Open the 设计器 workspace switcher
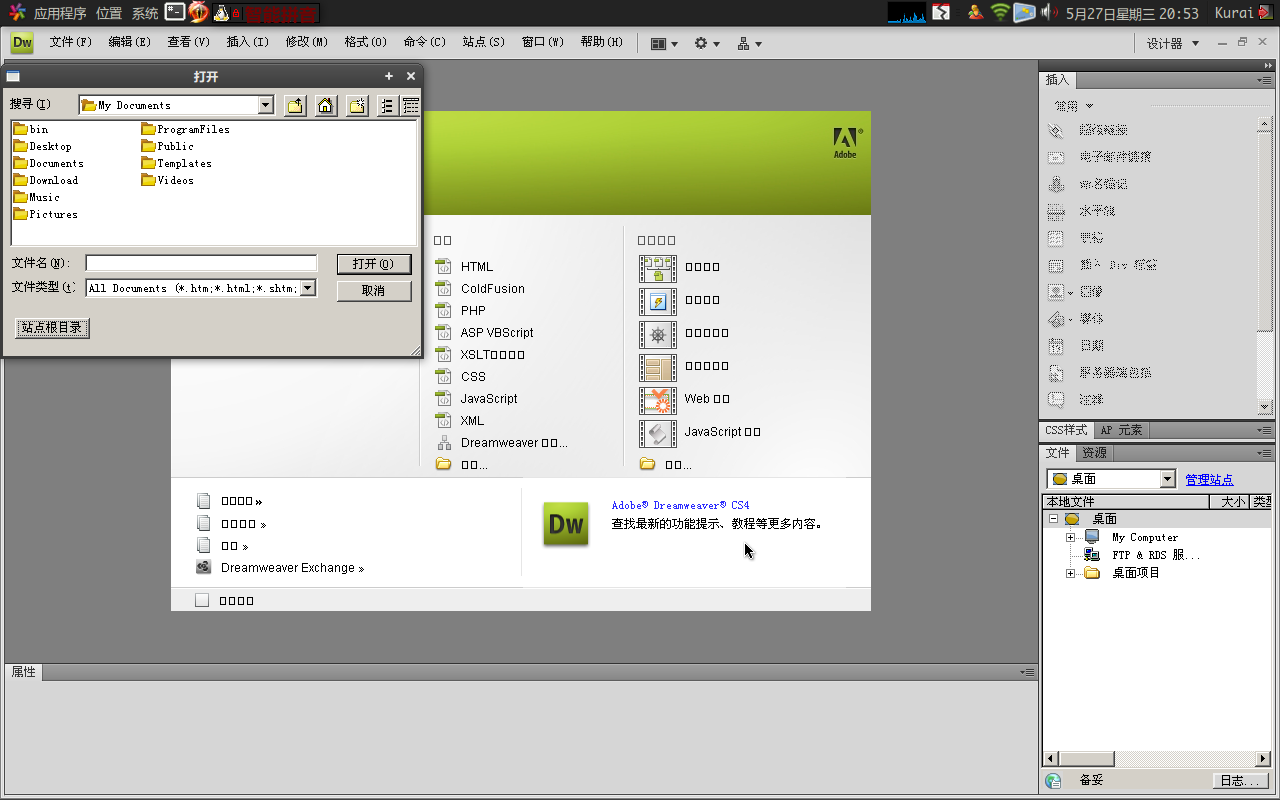This screenshot has height=800, width=1280. point(1173,43)
